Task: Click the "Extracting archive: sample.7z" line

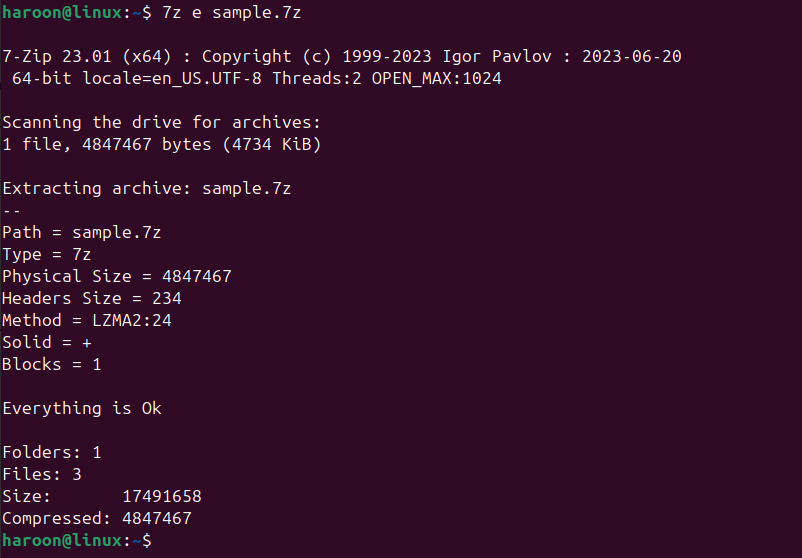Action: pos(146,188)
